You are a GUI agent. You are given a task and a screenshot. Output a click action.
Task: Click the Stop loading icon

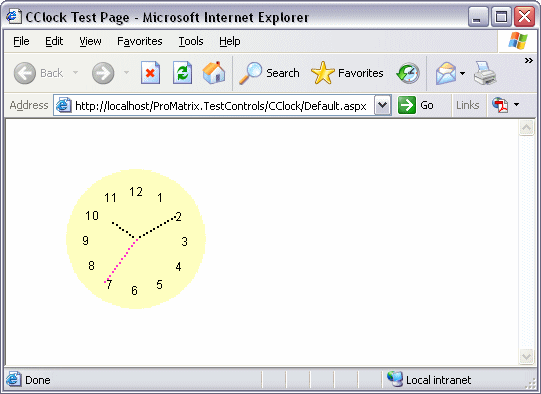pos(150,73)
